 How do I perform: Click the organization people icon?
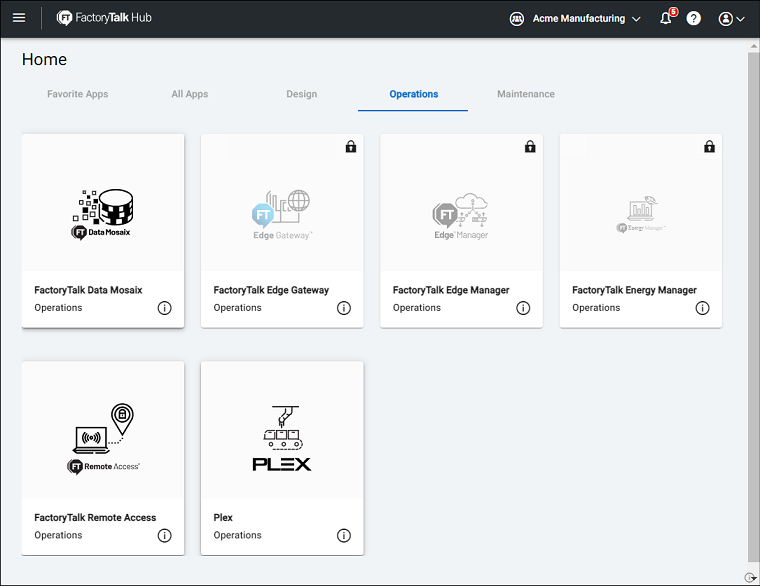[x=517, y=19]
